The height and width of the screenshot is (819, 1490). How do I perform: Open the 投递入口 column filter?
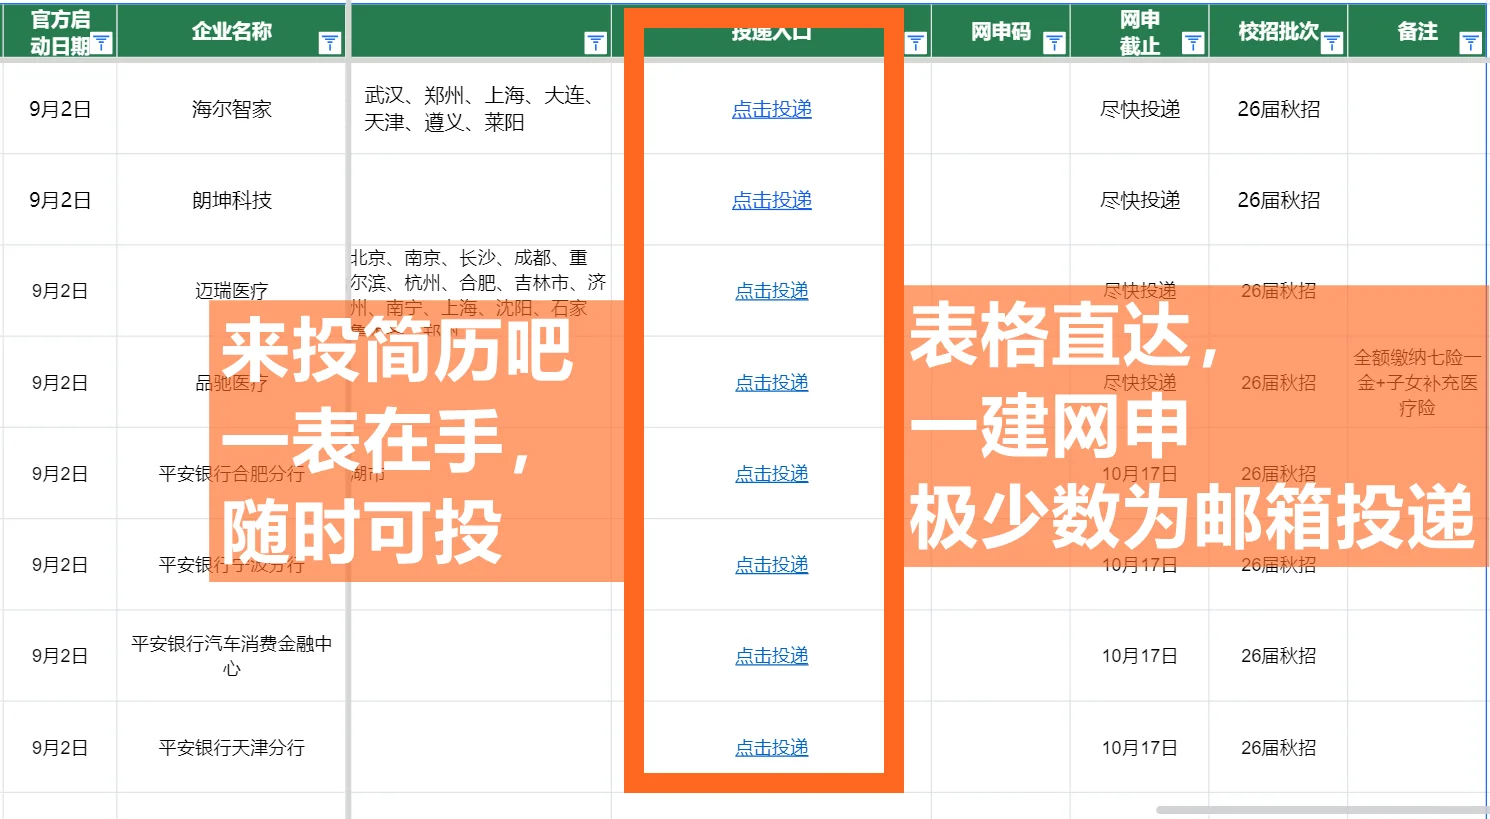pyautogui.click(x=916, y=43)
